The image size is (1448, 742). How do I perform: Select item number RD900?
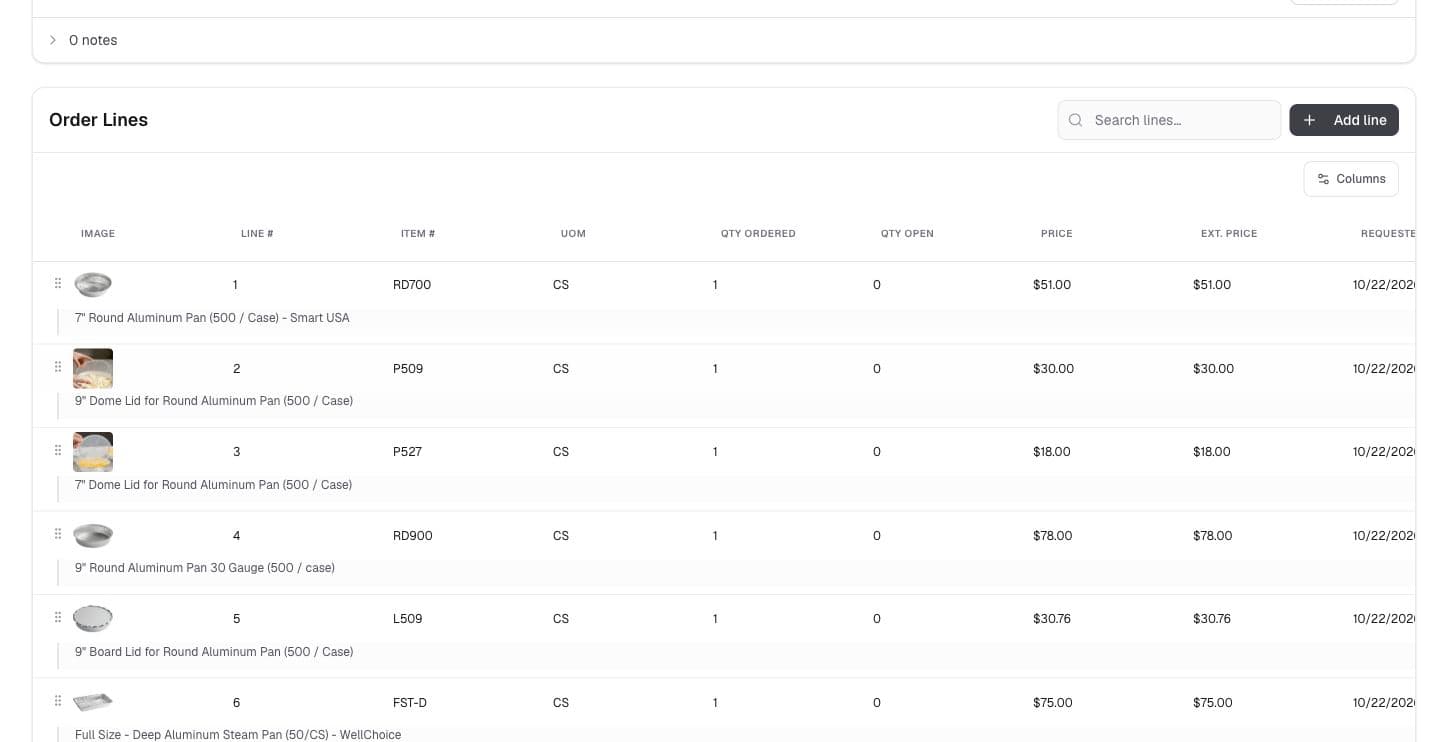tap(413, 536)
